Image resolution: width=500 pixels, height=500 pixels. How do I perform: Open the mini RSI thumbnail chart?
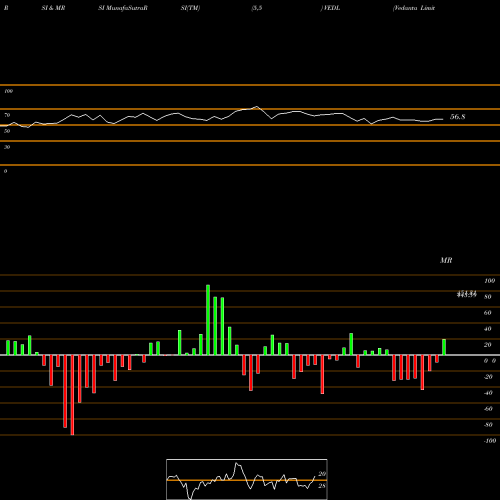point(247,479)
